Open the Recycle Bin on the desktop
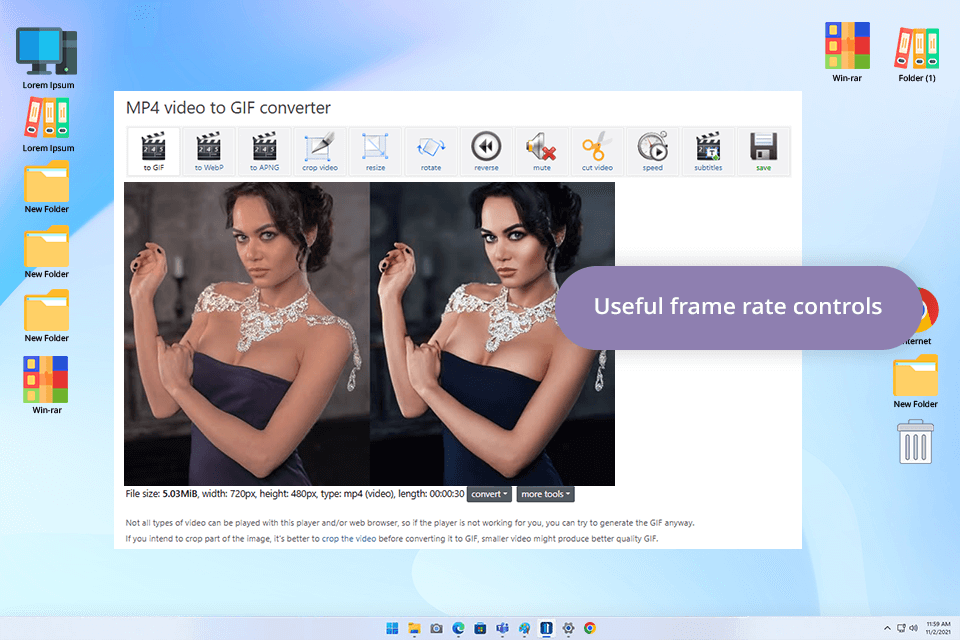 click(915, 442)
